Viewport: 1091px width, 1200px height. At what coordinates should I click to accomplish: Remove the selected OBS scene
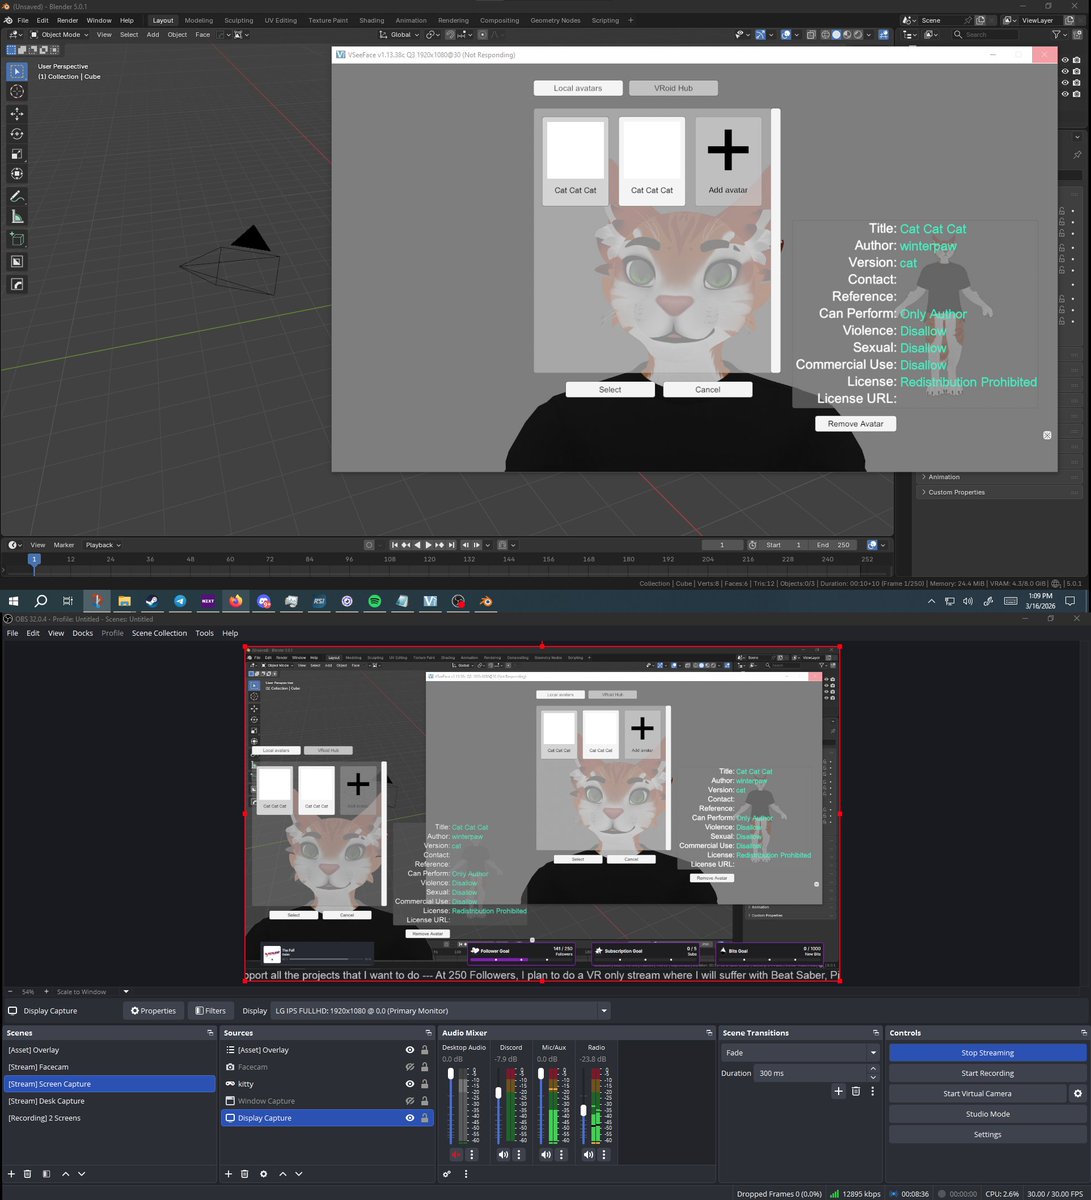28,1174
